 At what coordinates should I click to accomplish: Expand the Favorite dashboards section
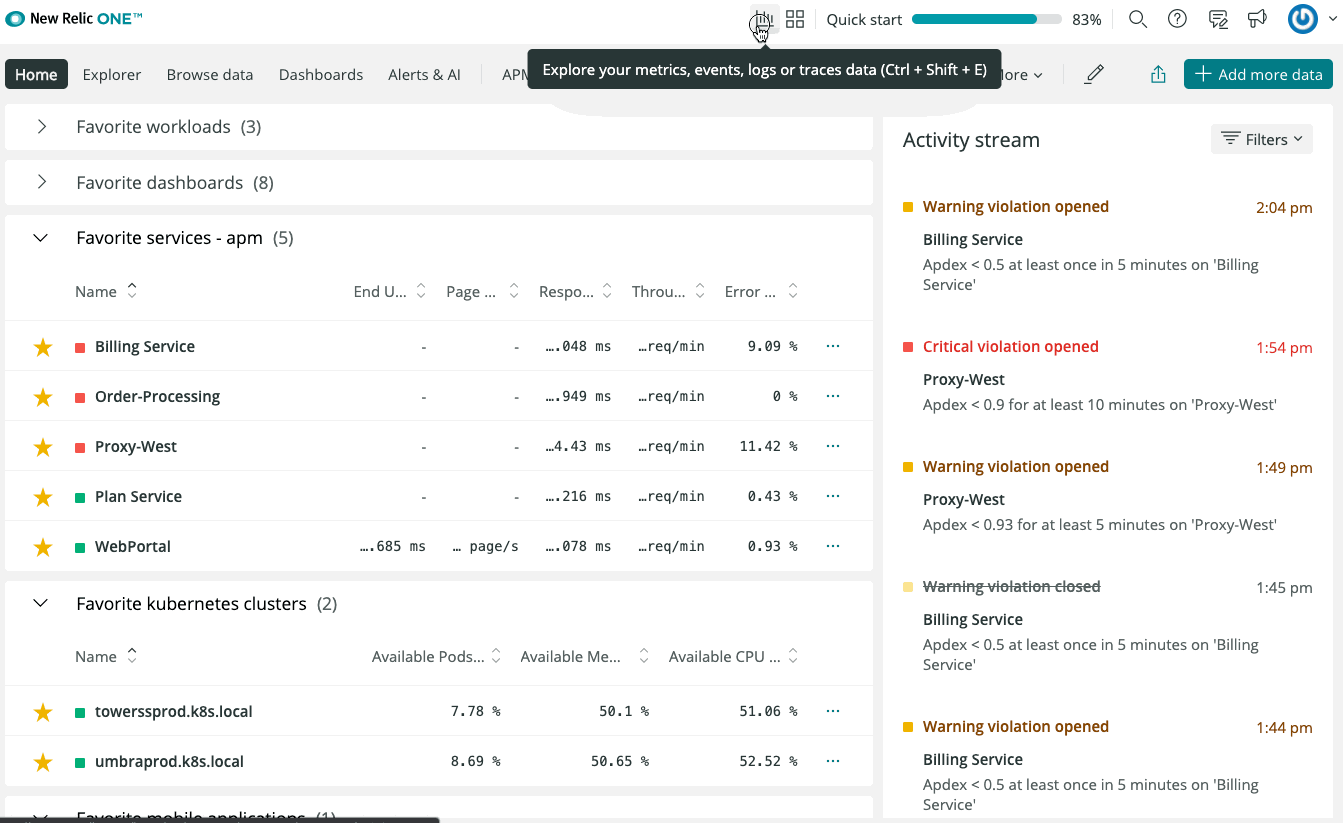tap(41, 183)
